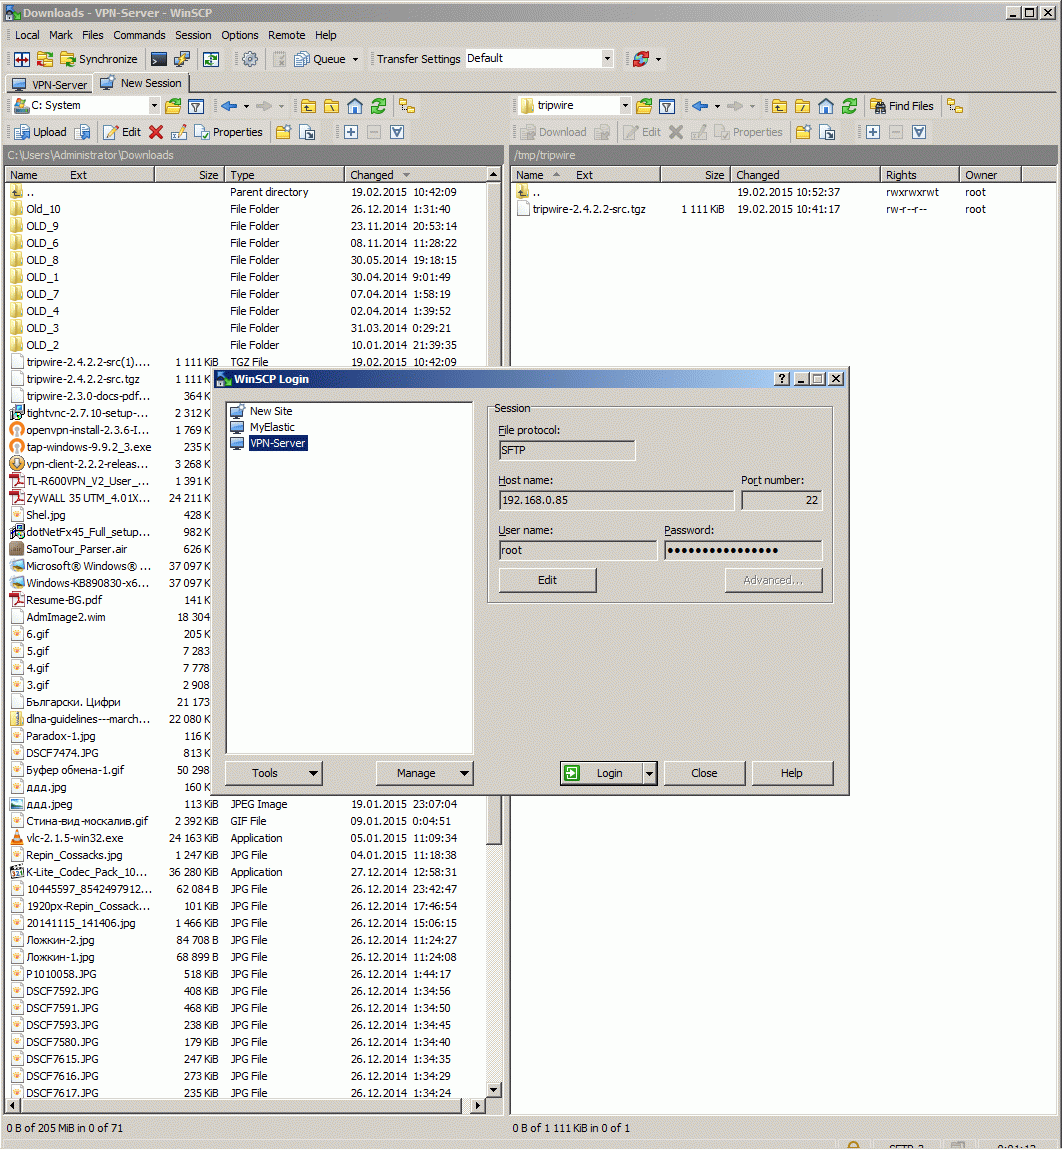Open terminal console icon in main toolbar
Image resolution: width=1062 pixels, height=1150 pixels.
(x=158, y=59)
